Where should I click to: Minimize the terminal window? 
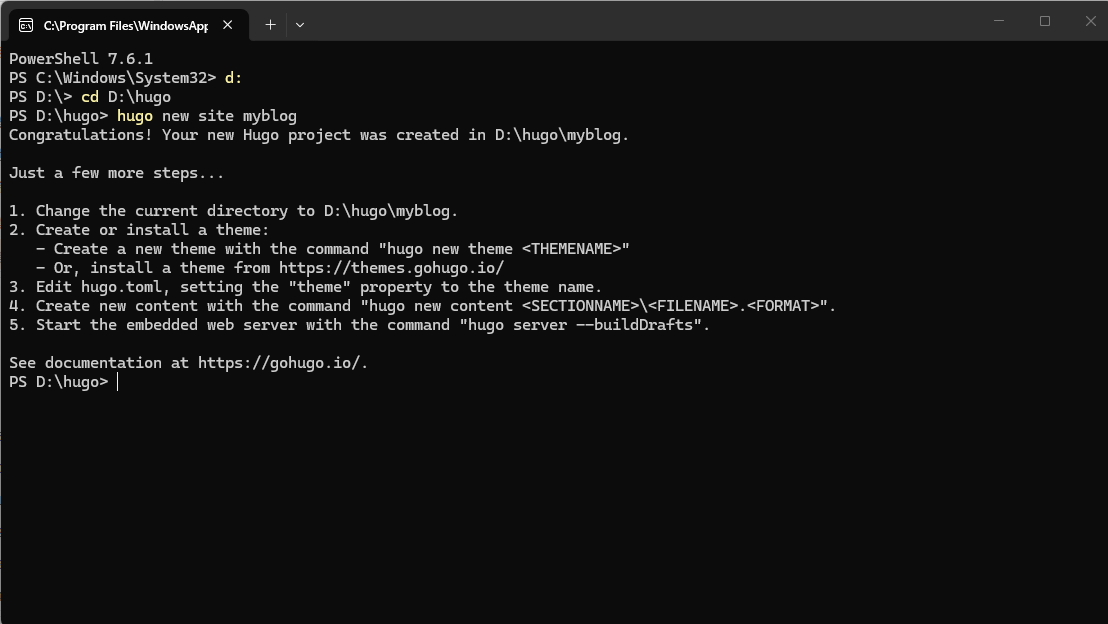pos(998,21)
